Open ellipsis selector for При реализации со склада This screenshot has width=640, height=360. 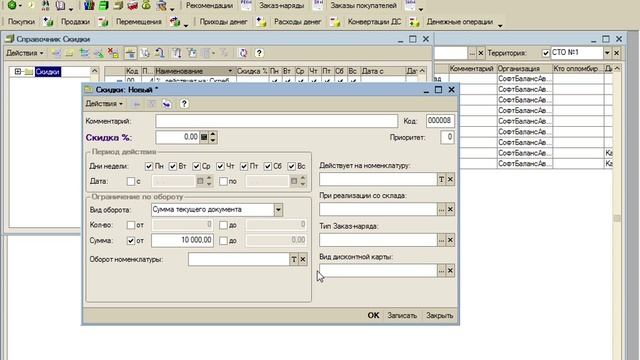click(x=441, y=210)
